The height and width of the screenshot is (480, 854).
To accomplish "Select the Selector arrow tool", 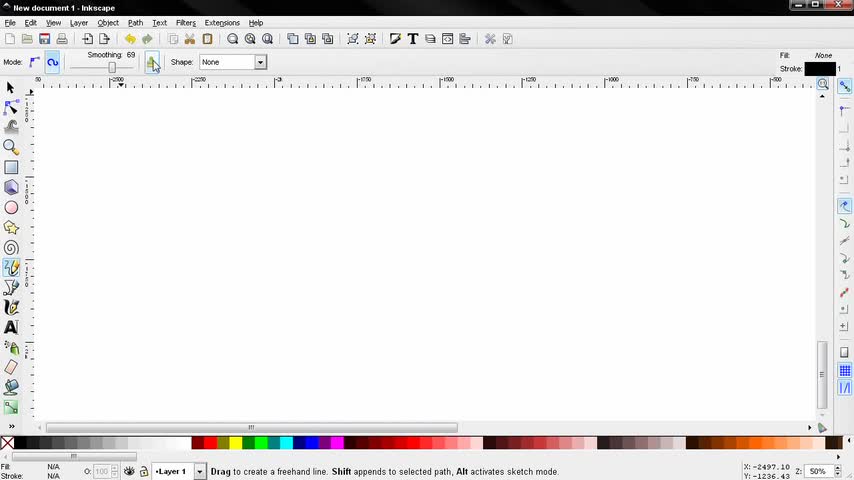I will tap(10, 88).
